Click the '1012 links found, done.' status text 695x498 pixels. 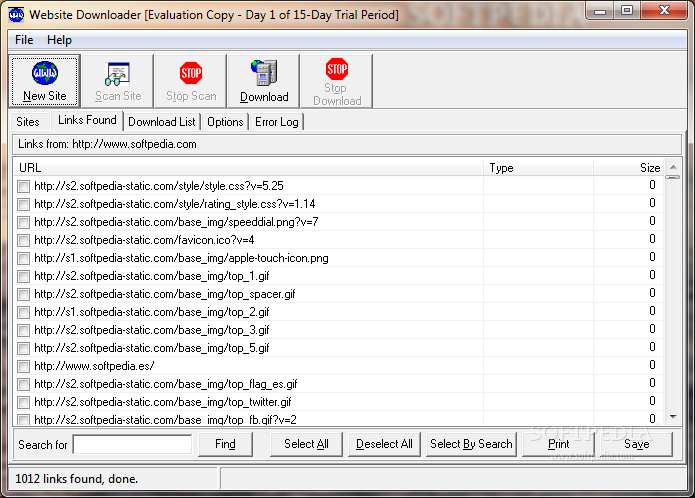pyautogui.click(x=77, y=479)
